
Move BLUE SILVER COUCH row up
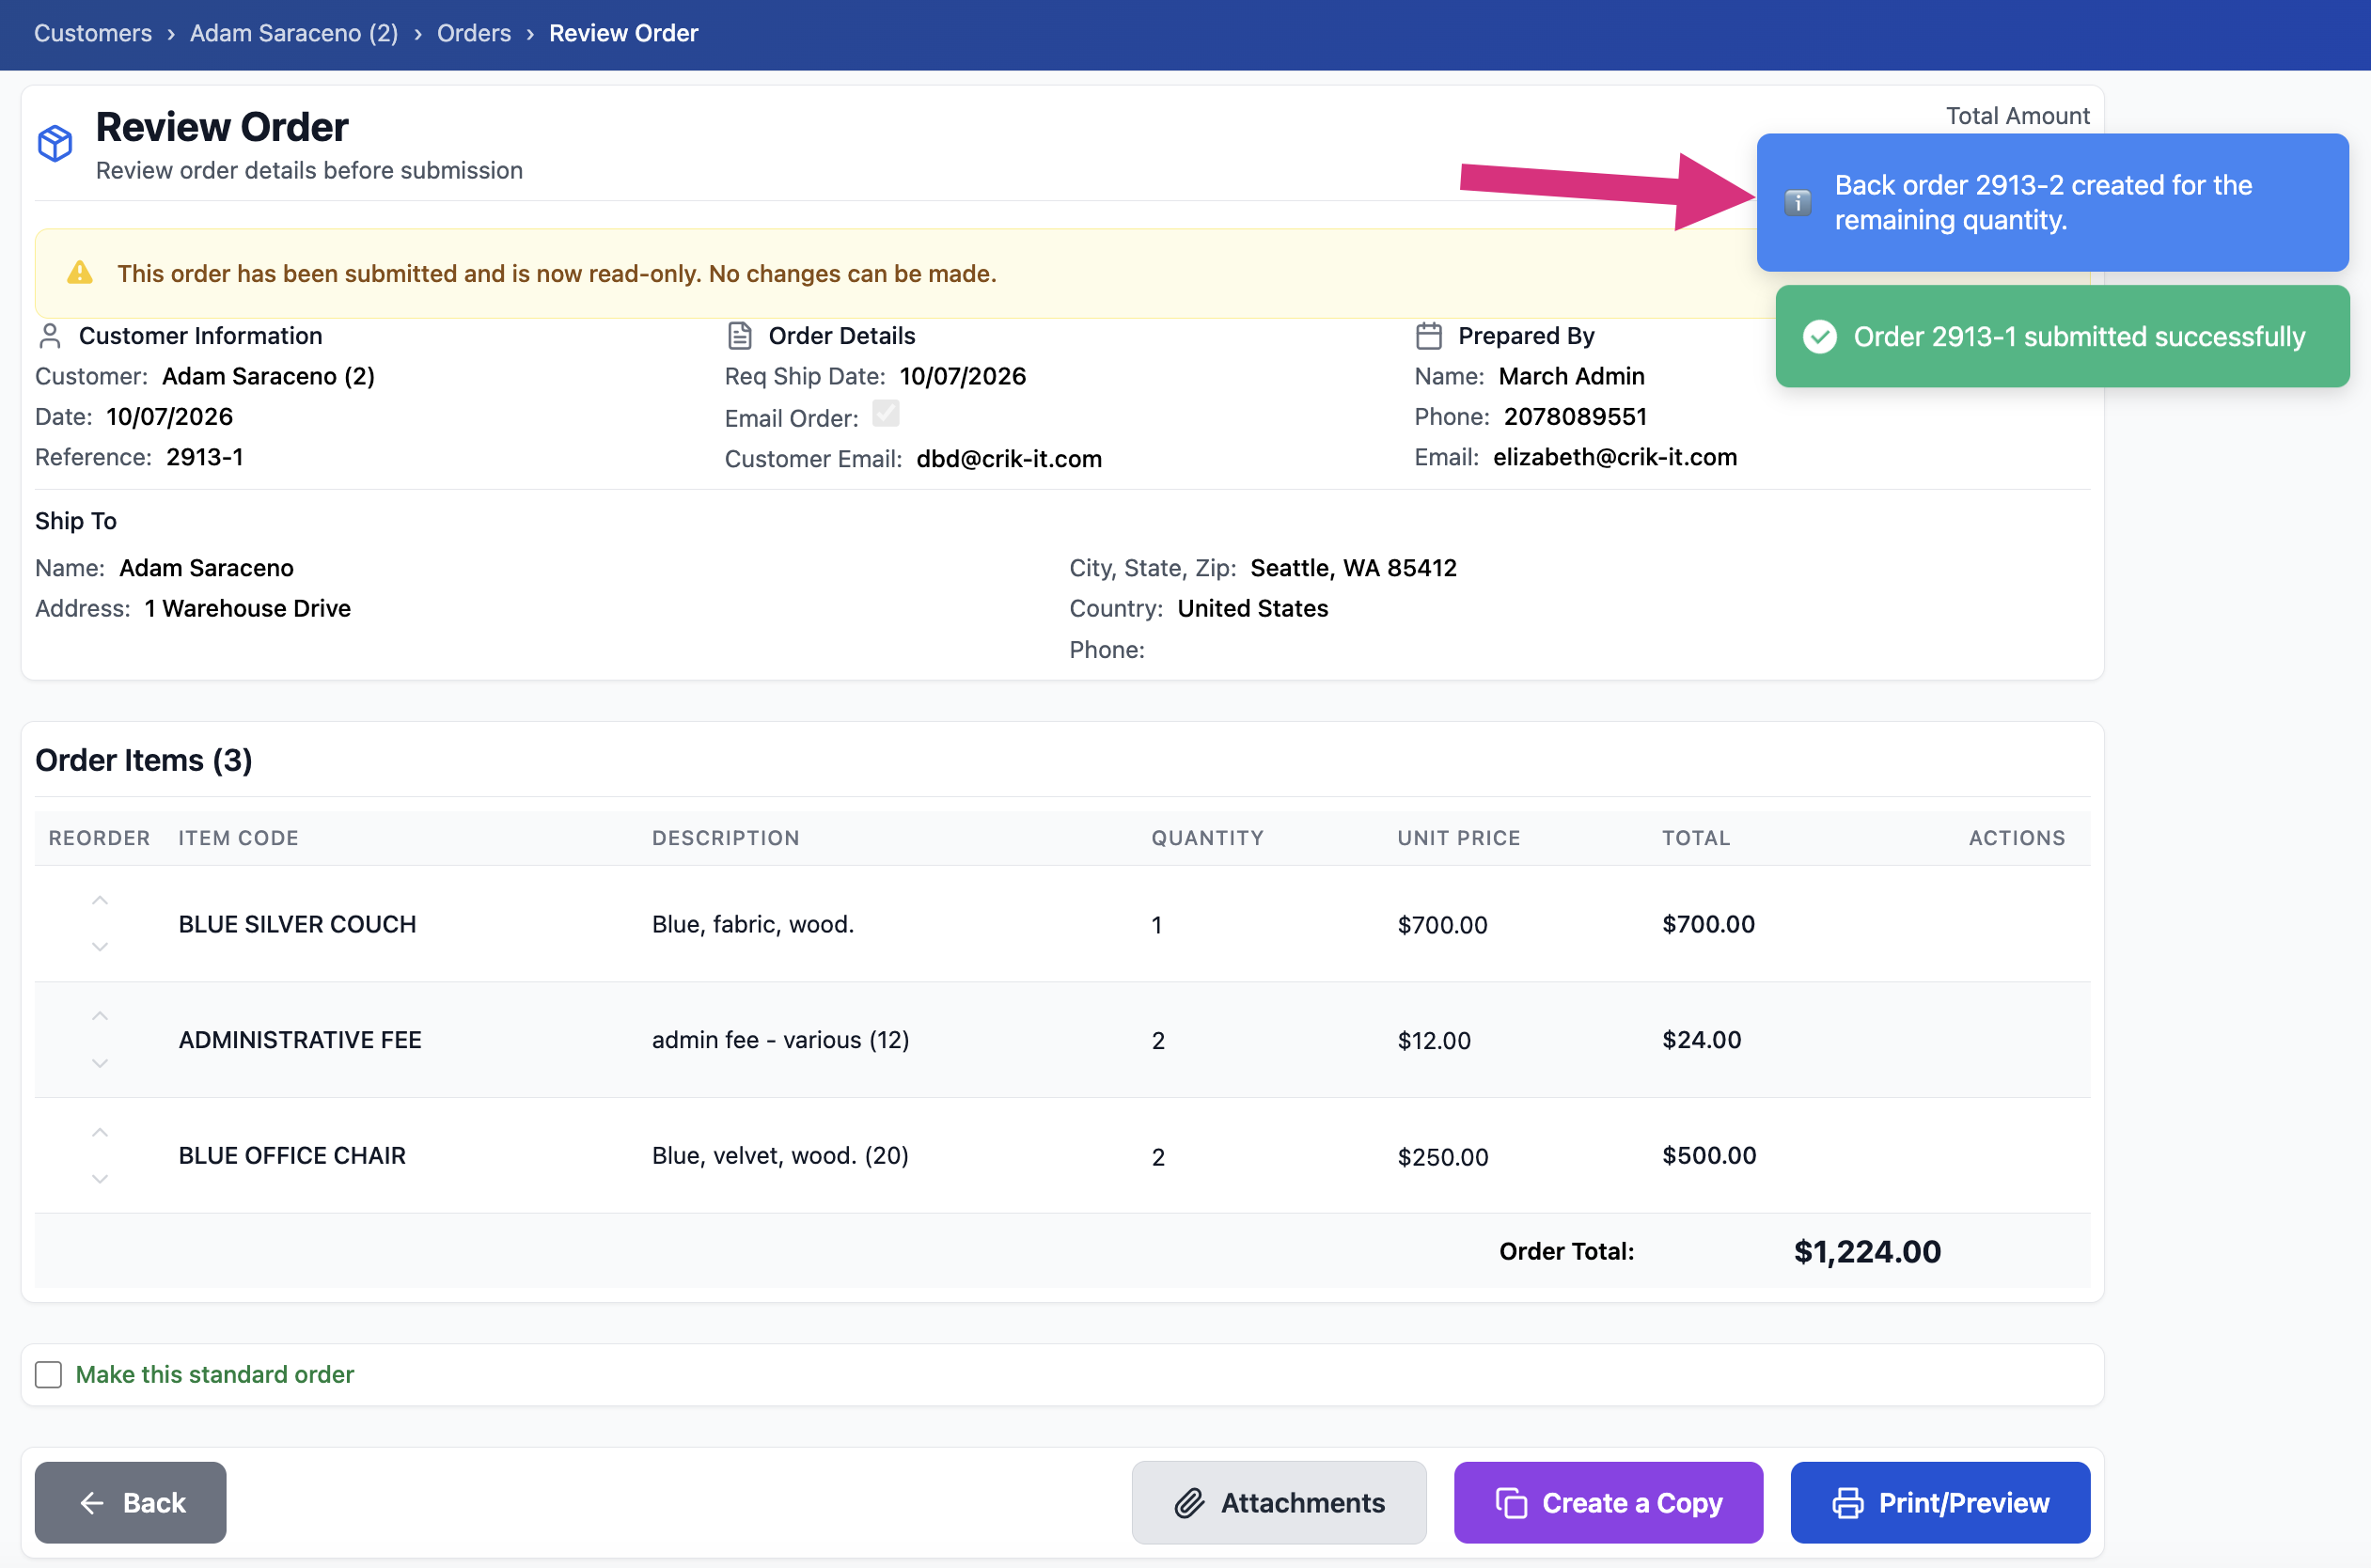(x=100, y=901)
